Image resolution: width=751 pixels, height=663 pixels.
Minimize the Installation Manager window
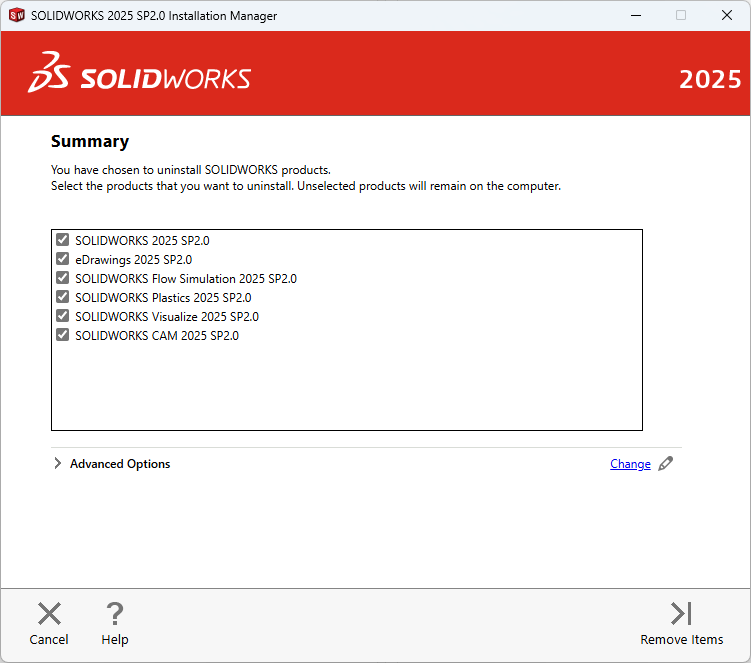pos(635,15)
